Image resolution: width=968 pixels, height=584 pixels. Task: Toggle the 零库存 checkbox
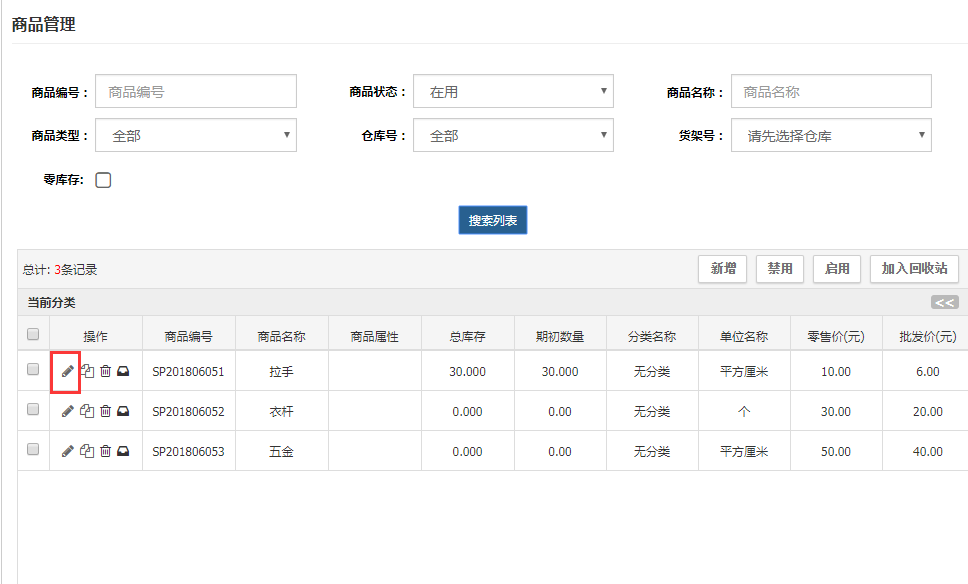pyautogui.click(x=103, y=181)
